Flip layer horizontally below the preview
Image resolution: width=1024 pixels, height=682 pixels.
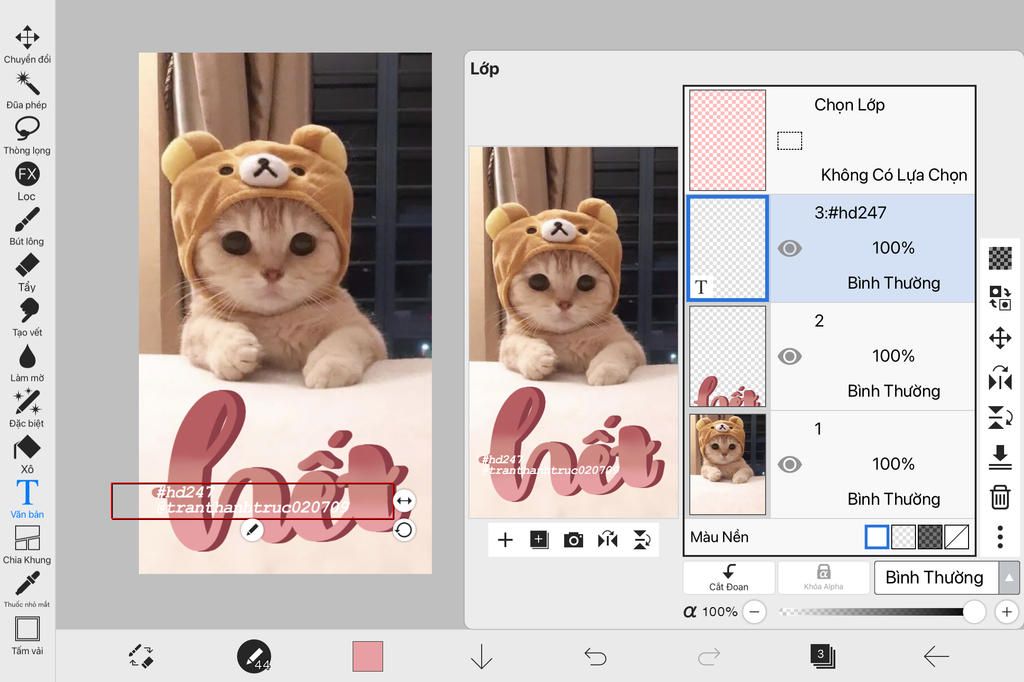(x=607, y=540)
